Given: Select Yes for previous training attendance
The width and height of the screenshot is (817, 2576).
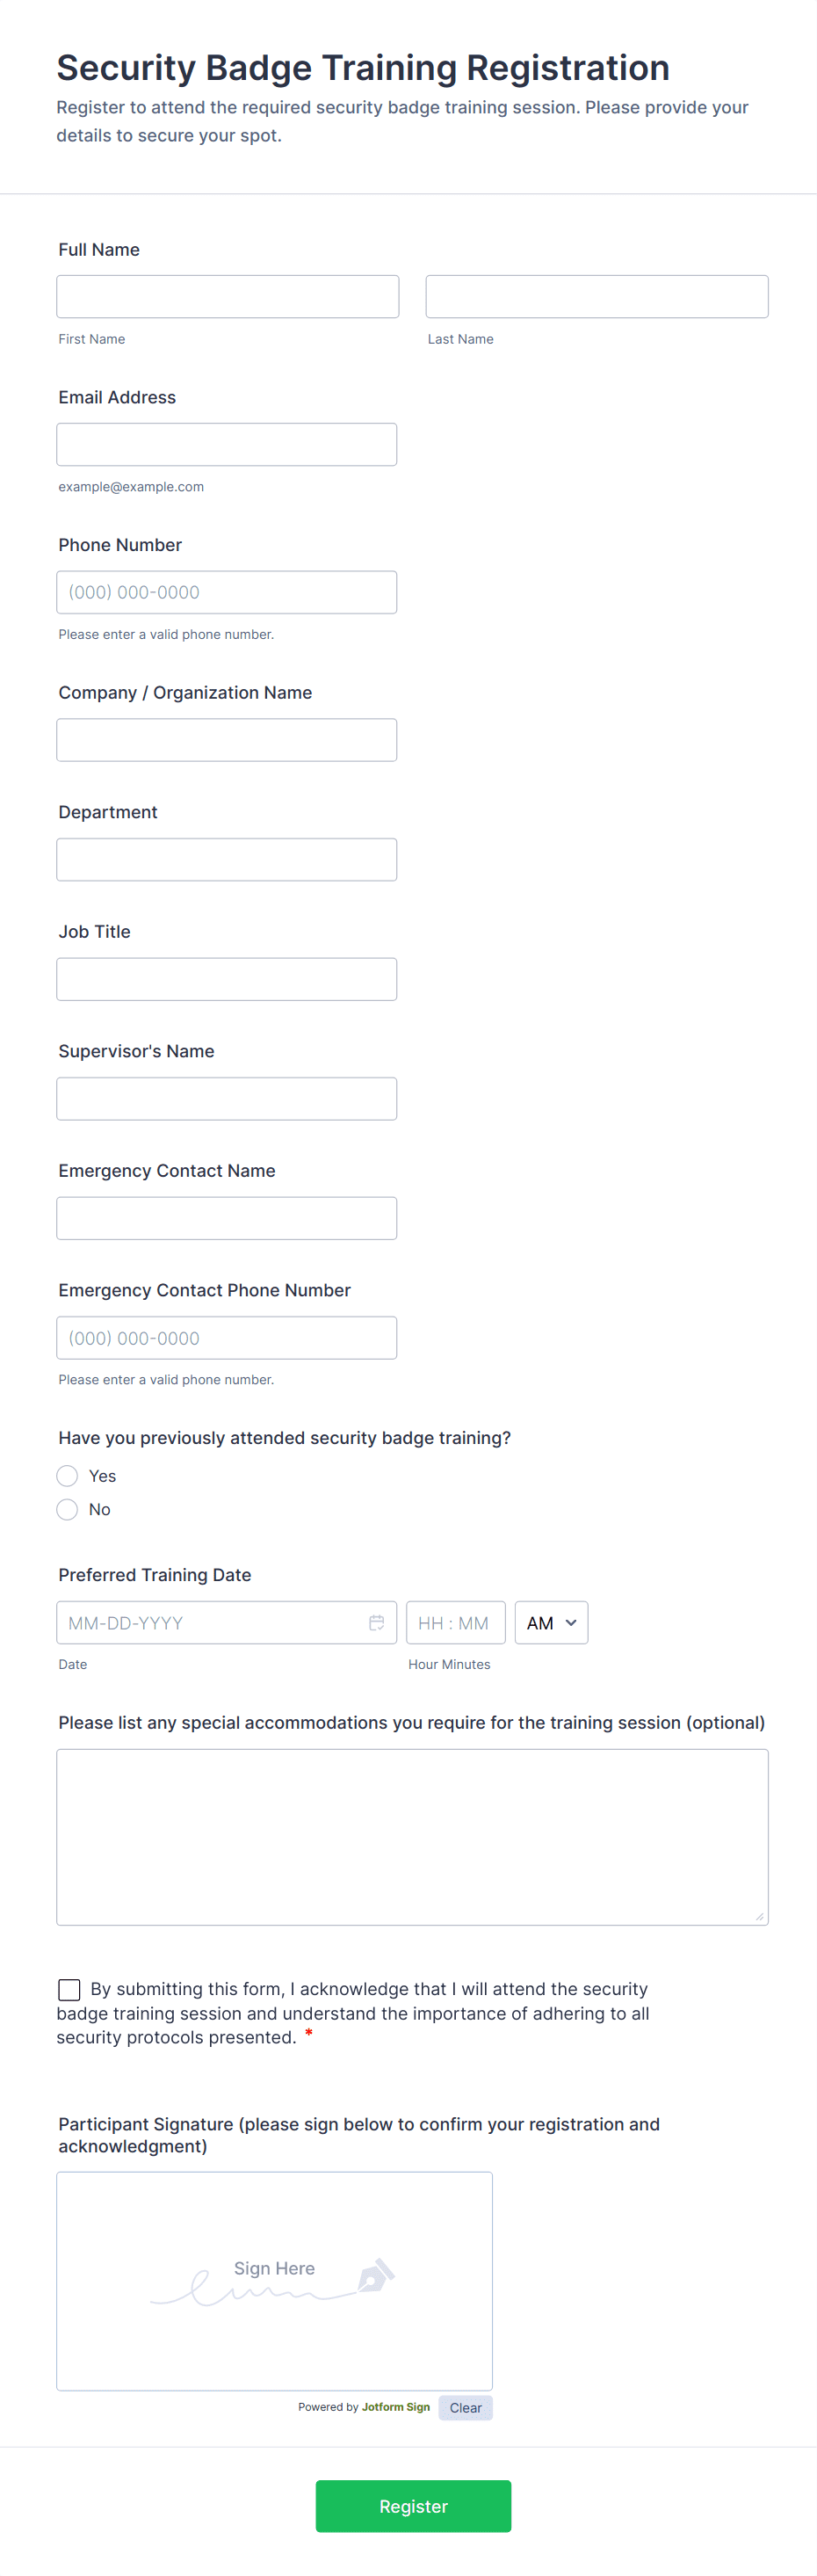Looking at the screenshot, I should 68,1476.
